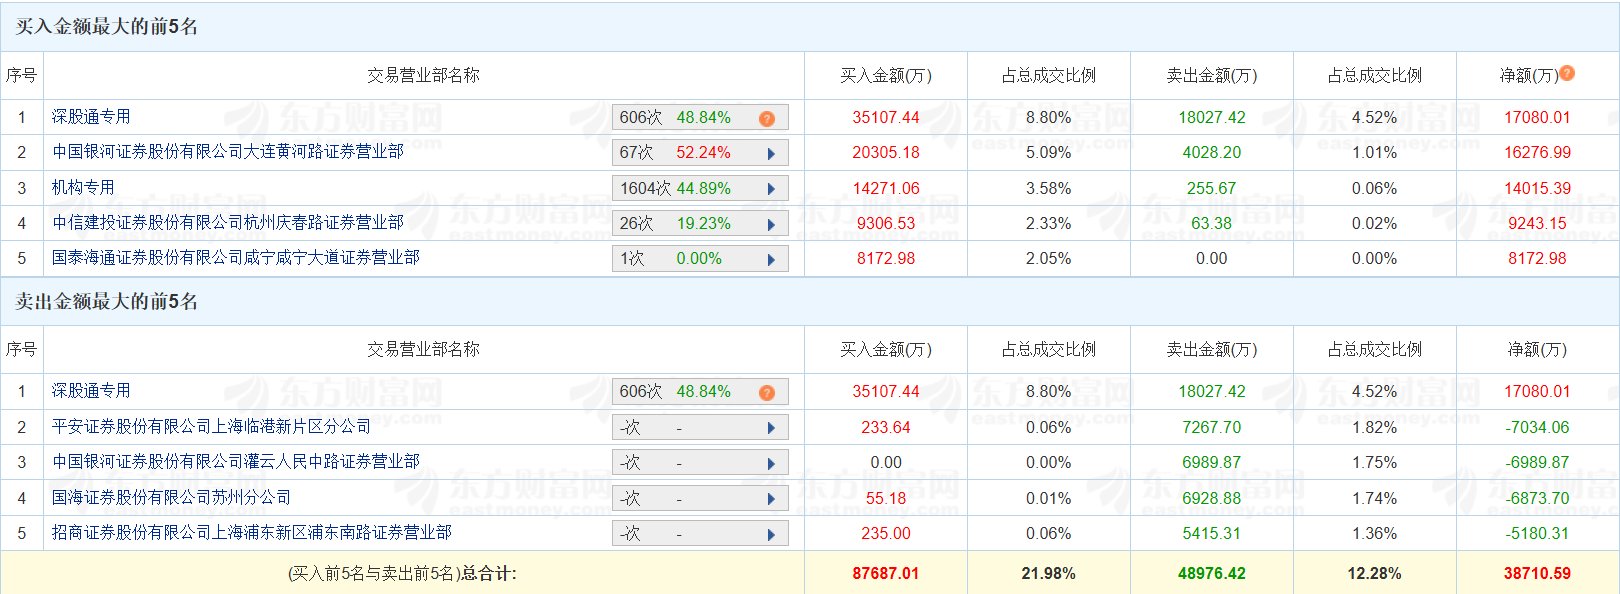Open 中国银河证券大连黄河路证券营业部 link
This screenshot has height=594, width=1620.
click(228, 152)
